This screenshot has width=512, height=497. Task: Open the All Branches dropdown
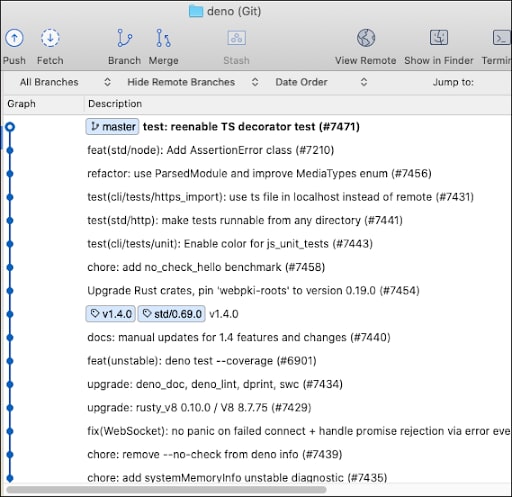tap(65, 82)
